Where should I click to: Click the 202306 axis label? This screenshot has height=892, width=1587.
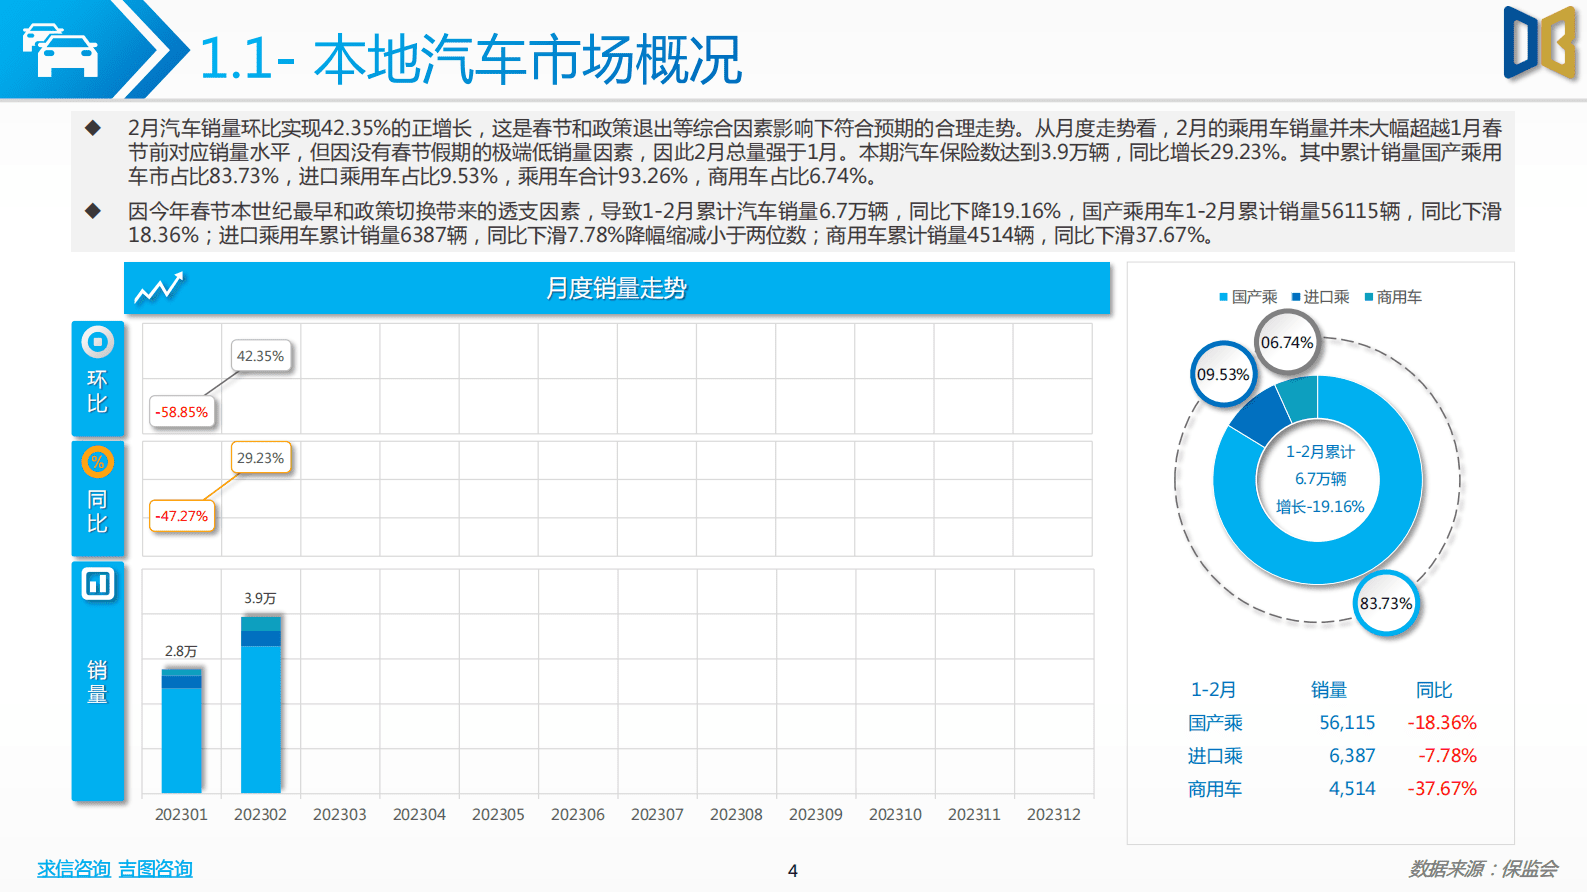578,815
